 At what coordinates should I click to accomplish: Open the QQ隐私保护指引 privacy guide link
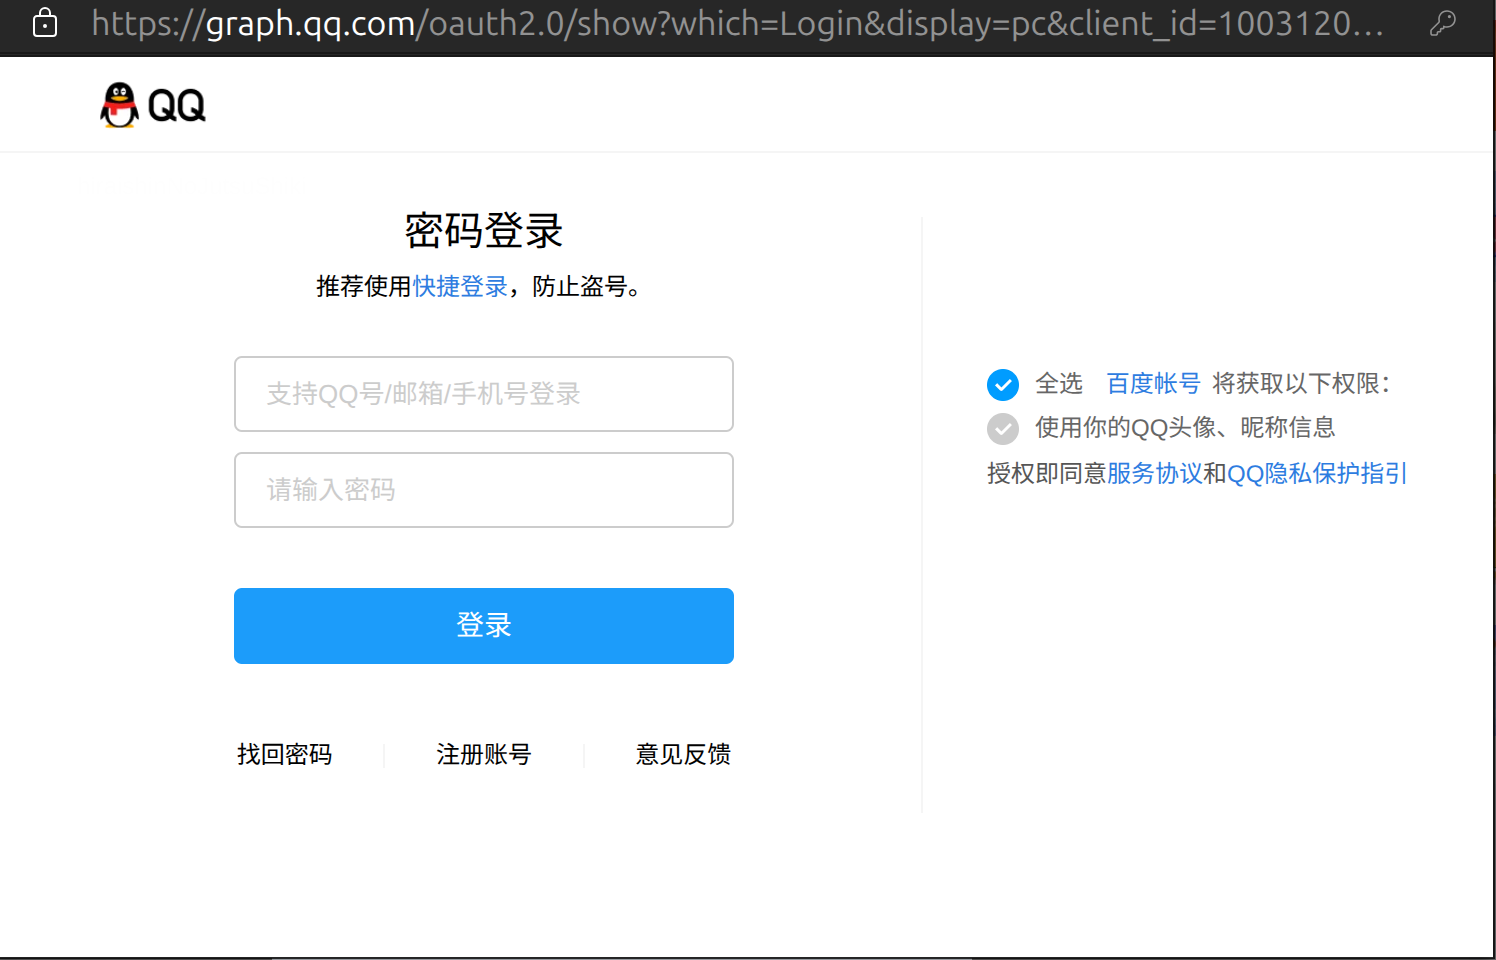1317,473
